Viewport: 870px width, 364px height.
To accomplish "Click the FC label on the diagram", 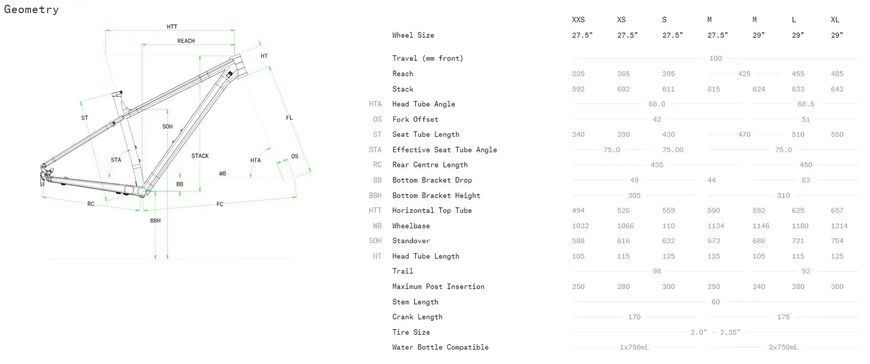I will pos(220,204).
